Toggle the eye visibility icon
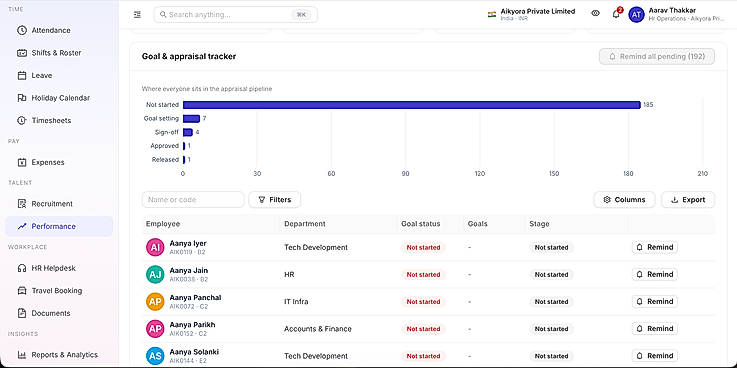The height and width of the screenshot is (368, 737). [596, 14]
